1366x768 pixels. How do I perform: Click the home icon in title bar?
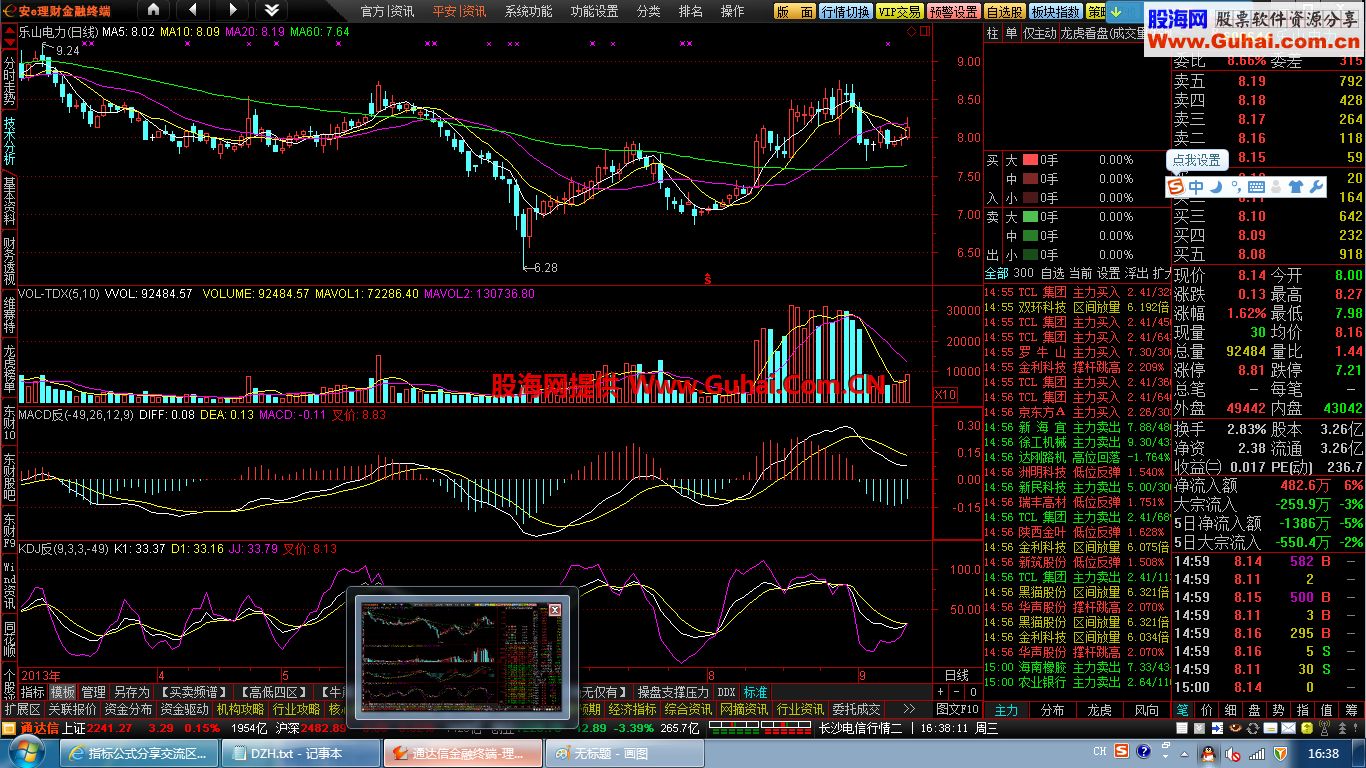[153, 10]
